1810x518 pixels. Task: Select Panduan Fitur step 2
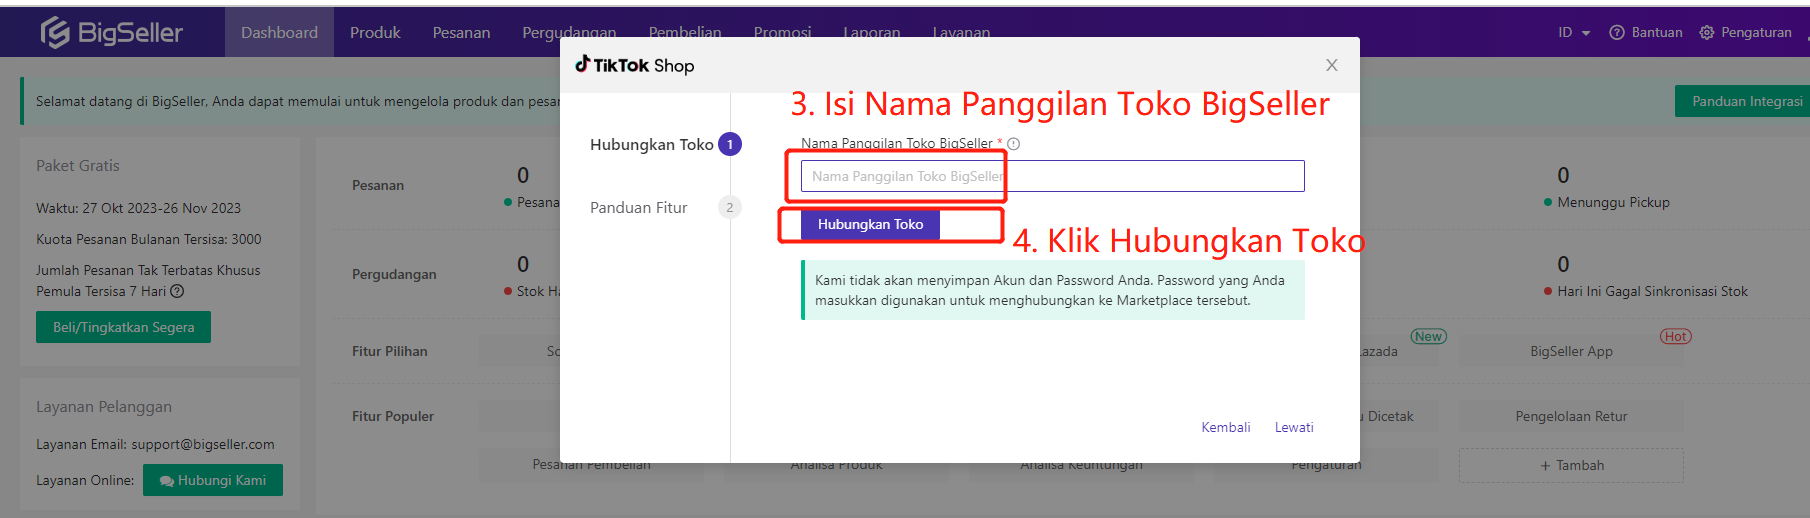tap(664, 207)
